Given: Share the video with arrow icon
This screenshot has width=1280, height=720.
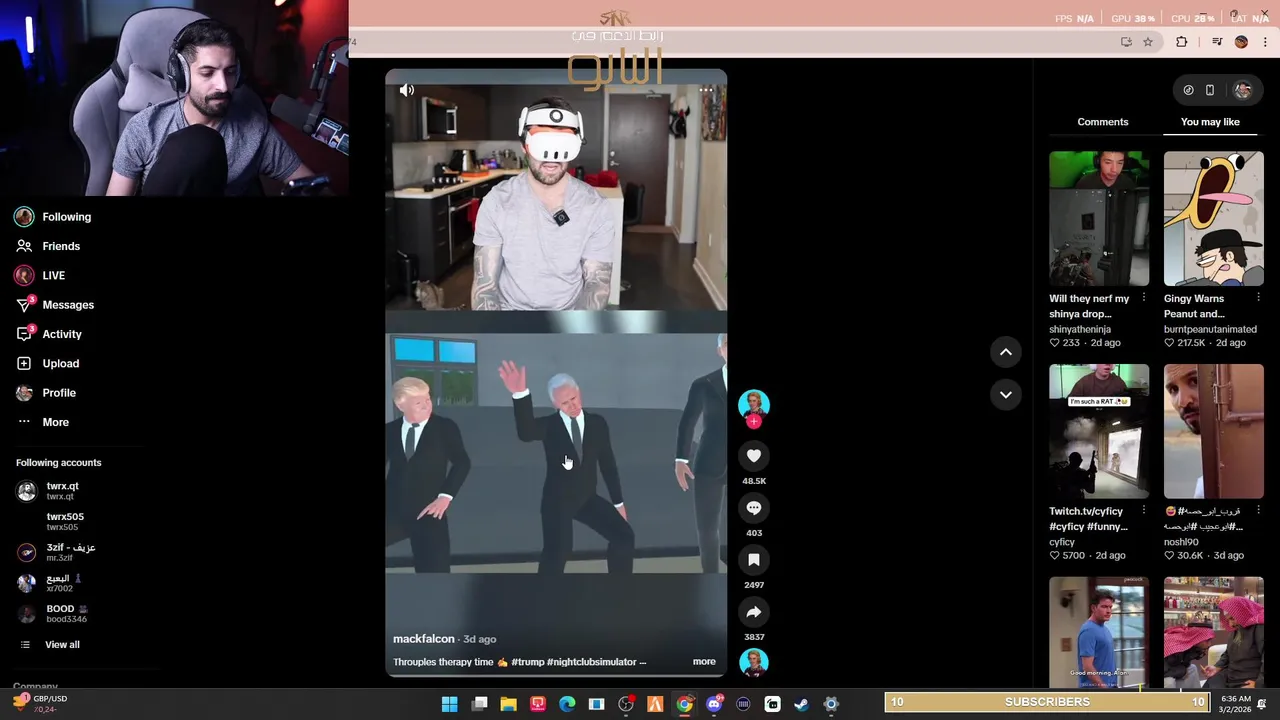Looking at the screenshot, I should click(x=754, y=612).
